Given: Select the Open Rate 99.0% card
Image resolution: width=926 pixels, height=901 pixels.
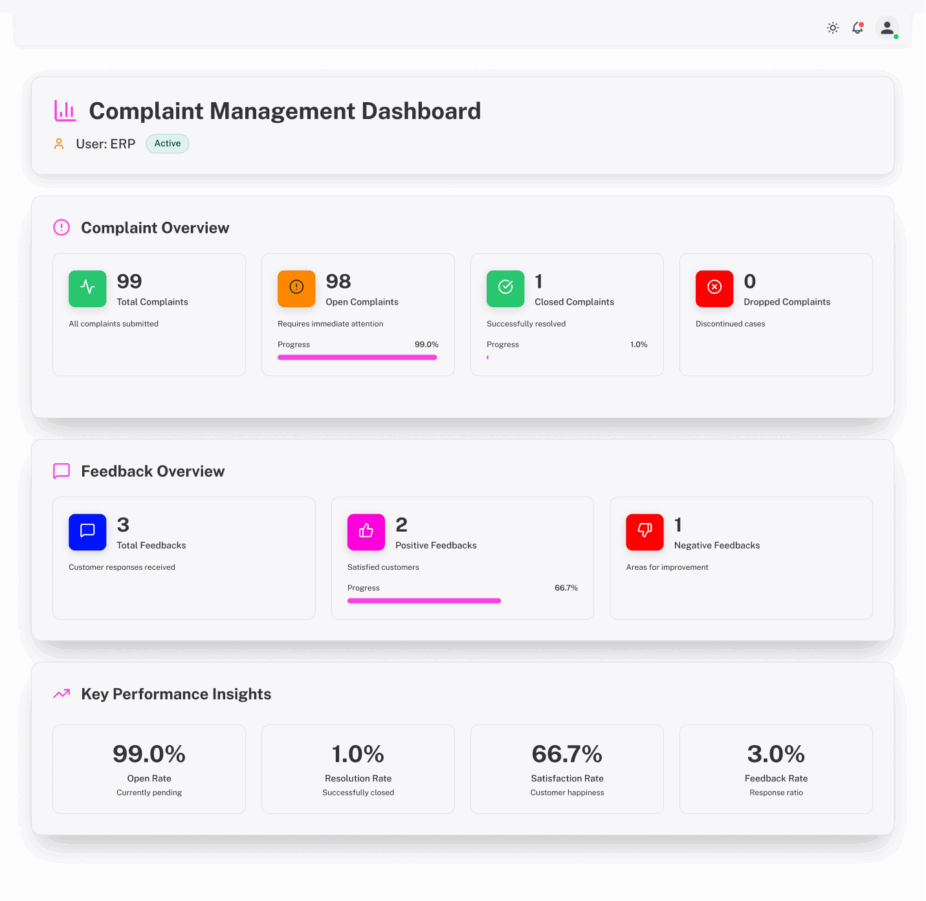Looking at the screenshot, I should pos(149,769).
